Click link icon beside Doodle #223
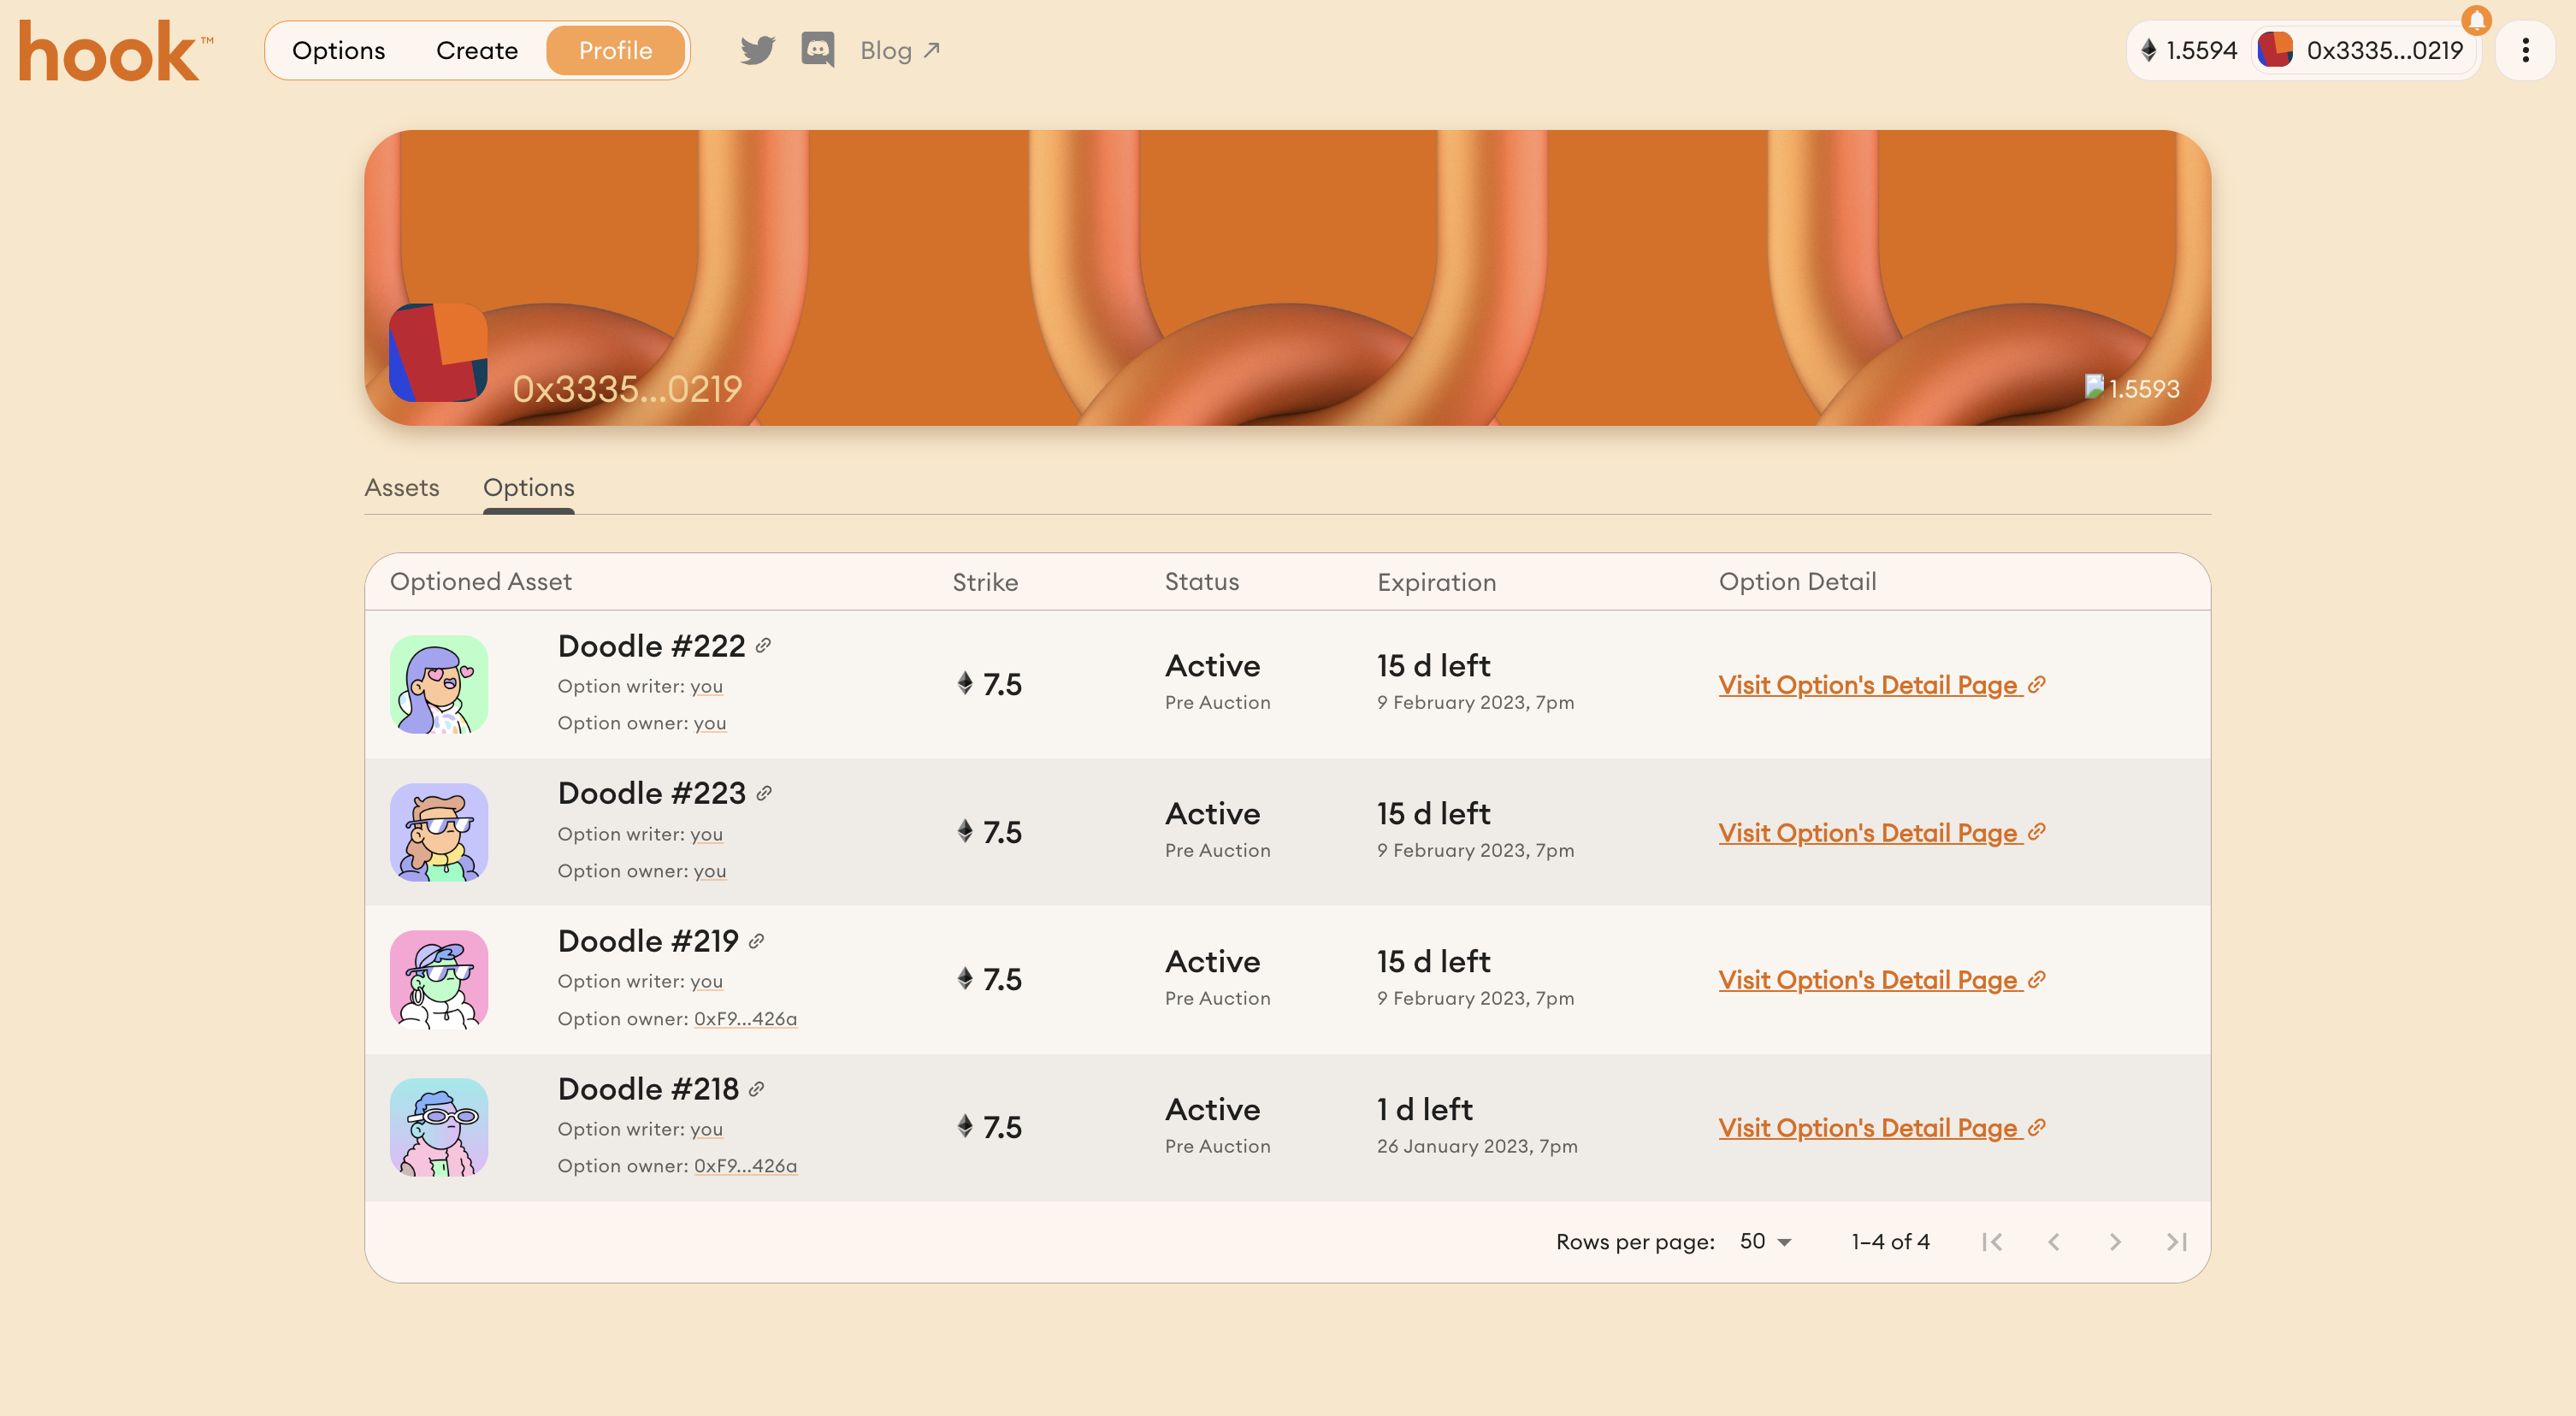Viewport: 2576px width, 1416px height. coord(764,793)
